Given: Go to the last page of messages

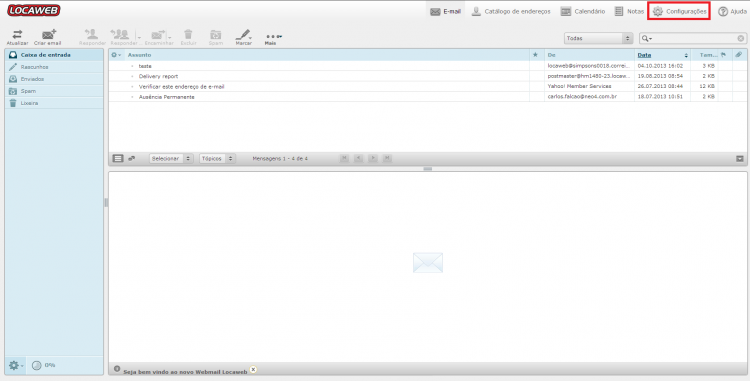Looking at the screenshot, I should tap(387, 158).
